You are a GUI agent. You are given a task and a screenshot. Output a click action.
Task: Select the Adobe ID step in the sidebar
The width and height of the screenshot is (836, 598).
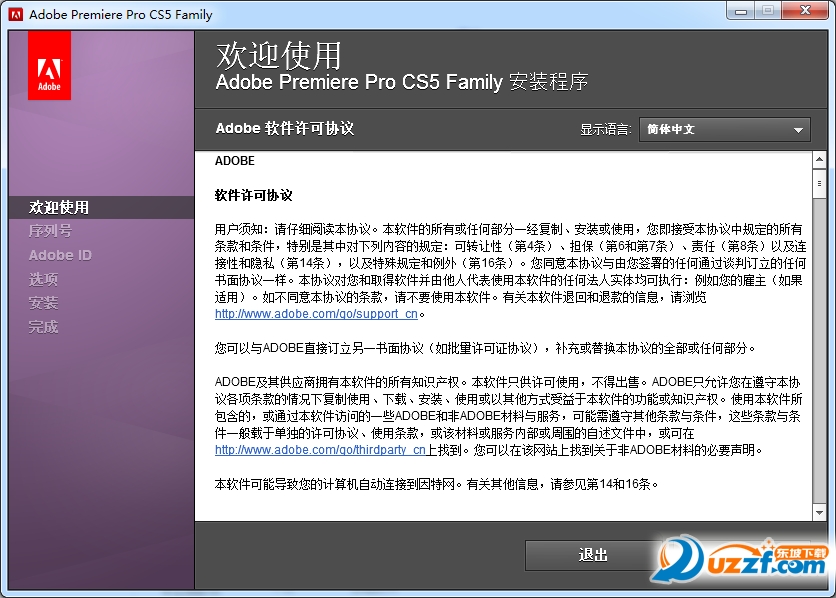point(60,255)
